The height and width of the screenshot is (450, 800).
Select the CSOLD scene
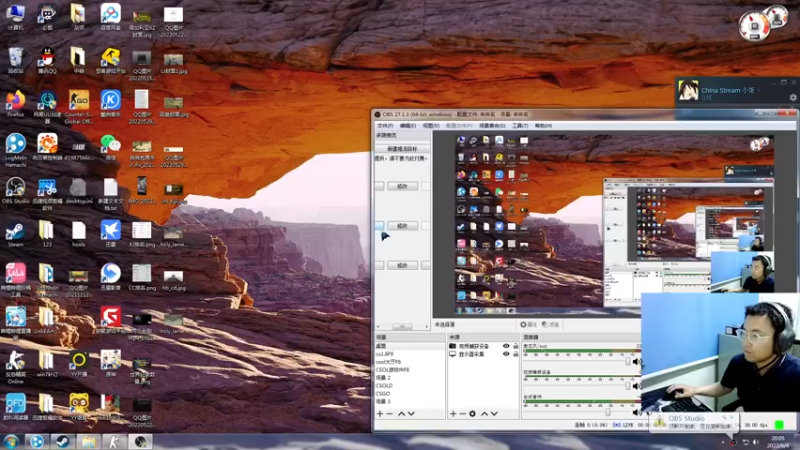[410, 386]
